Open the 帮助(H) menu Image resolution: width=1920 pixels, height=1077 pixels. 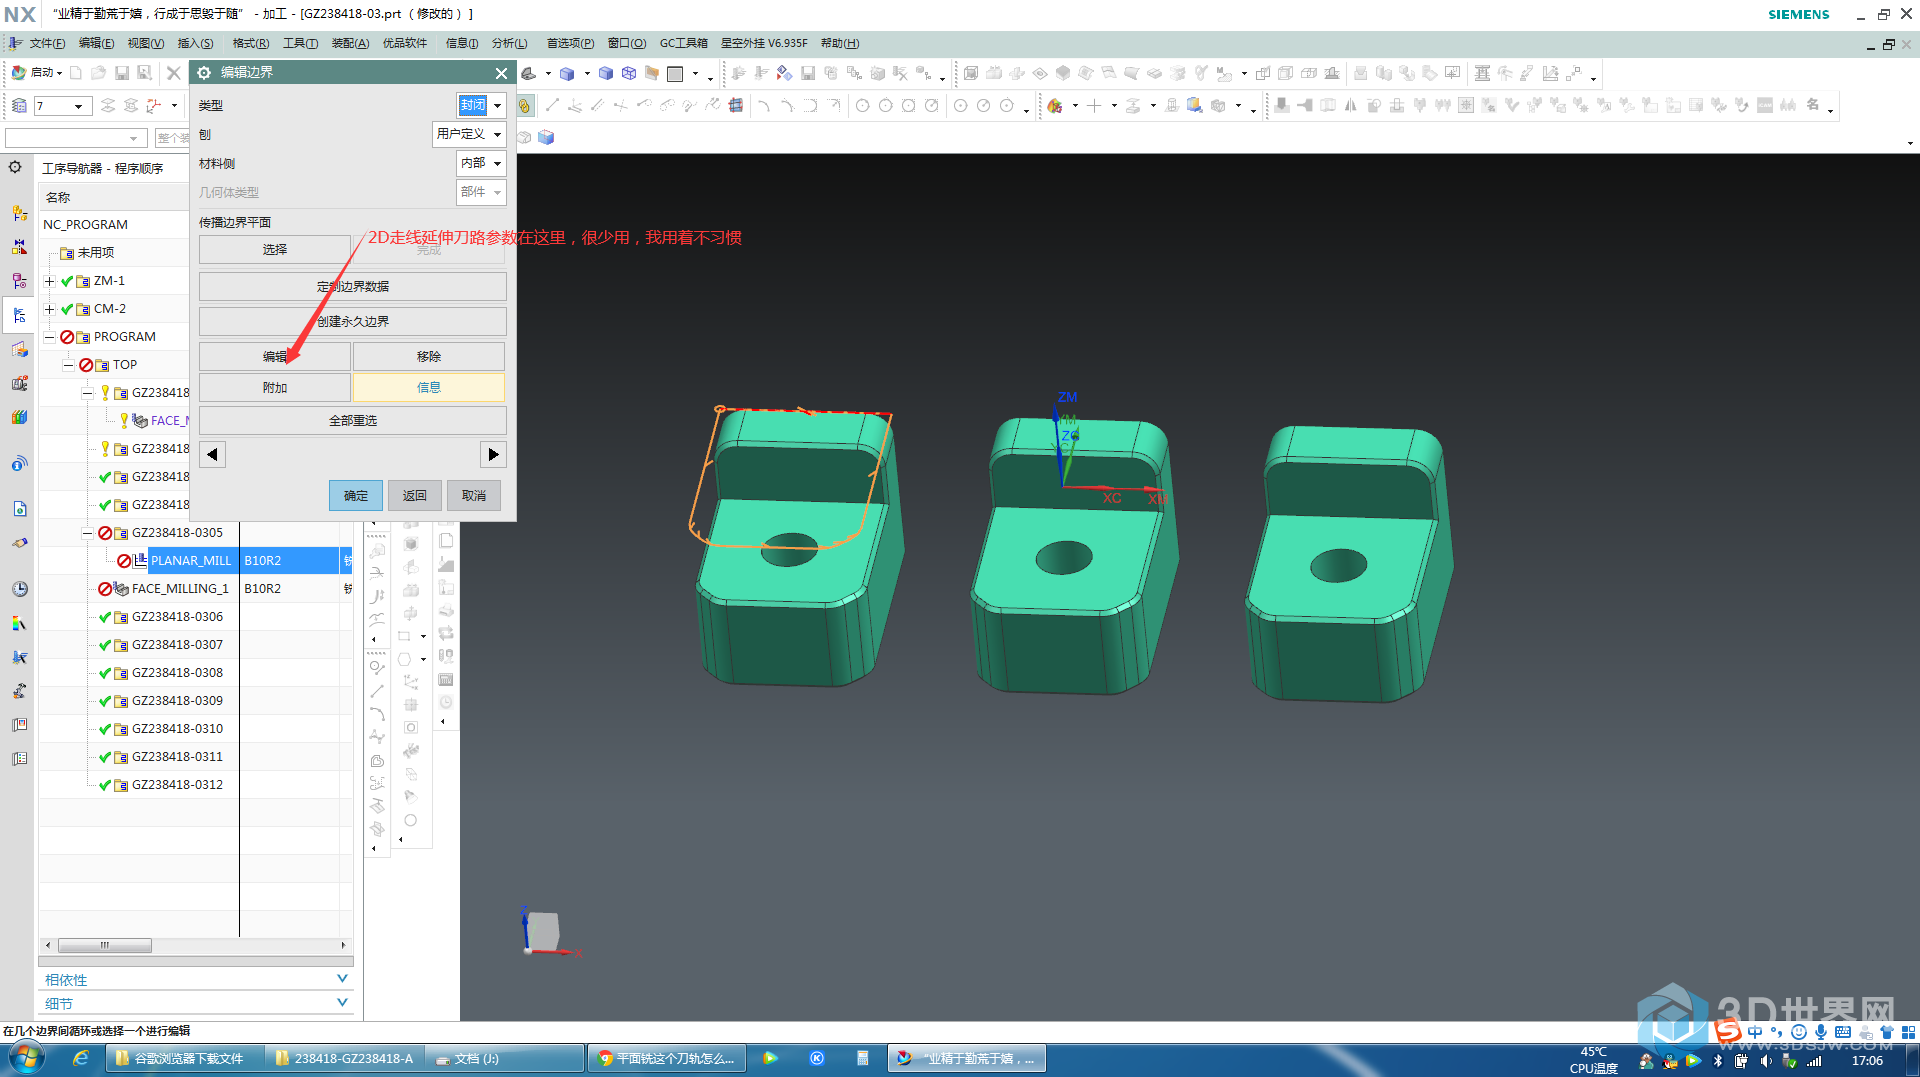pos(840,43)
